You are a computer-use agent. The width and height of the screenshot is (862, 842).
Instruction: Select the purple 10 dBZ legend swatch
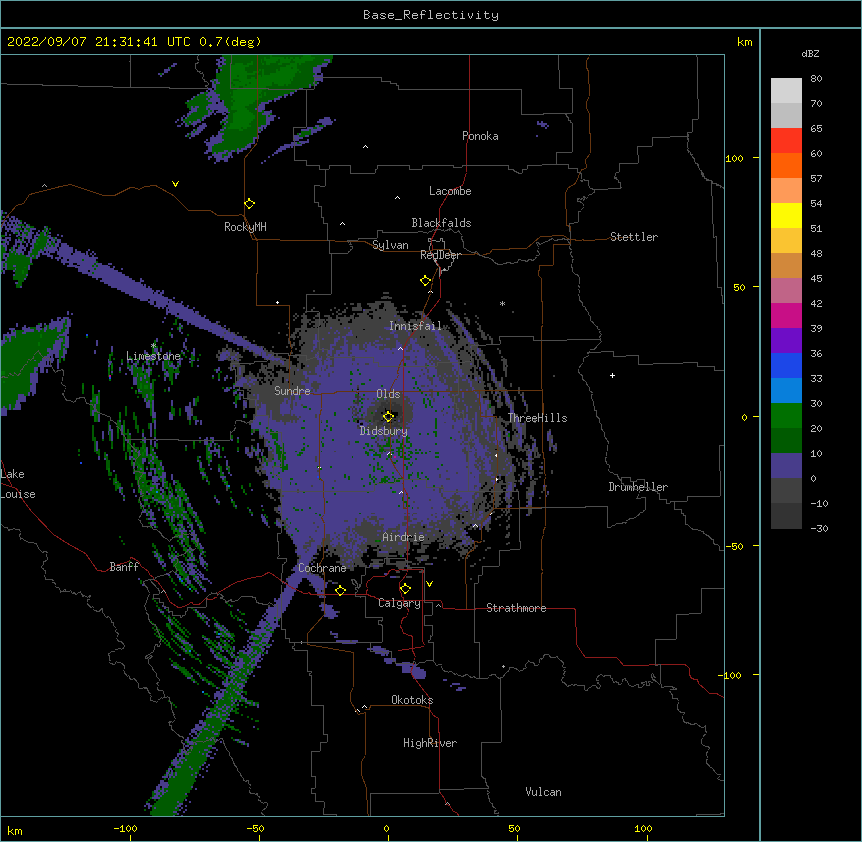[786, 466]
